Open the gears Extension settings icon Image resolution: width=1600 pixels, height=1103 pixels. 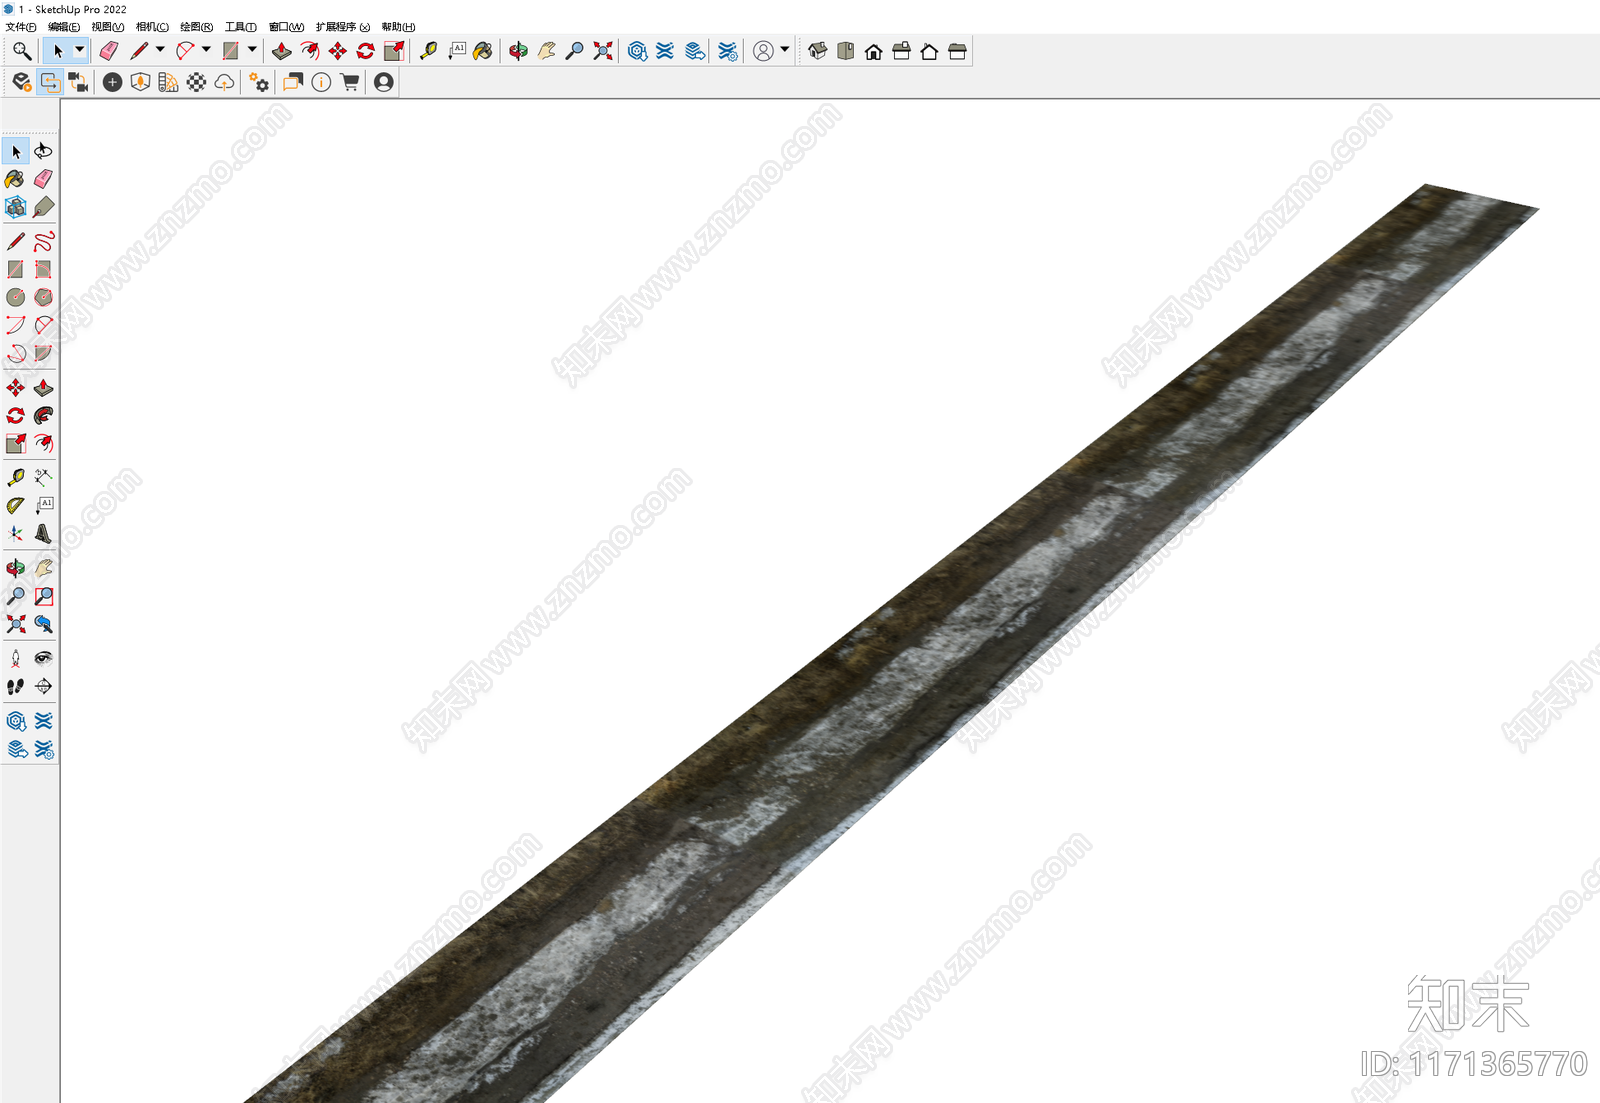pyautogui.click(x=259, y=82)
